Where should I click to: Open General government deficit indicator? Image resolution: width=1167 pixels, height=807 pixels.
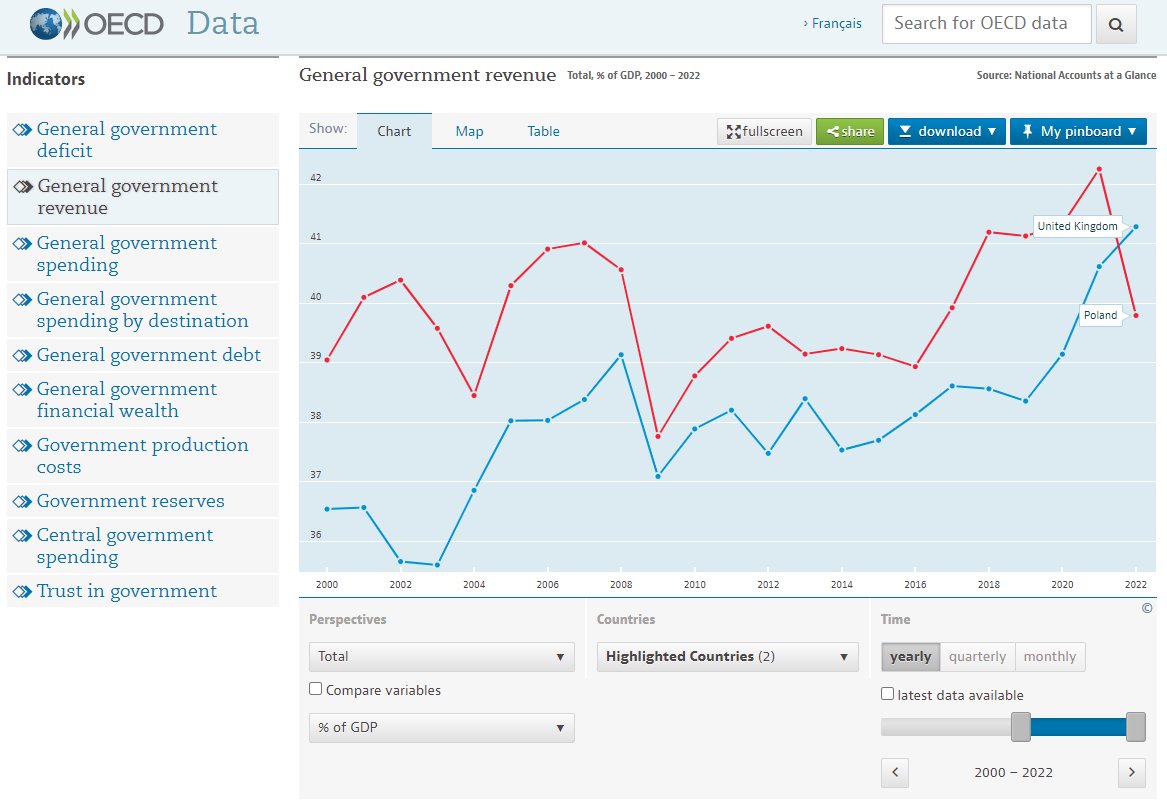127,140
